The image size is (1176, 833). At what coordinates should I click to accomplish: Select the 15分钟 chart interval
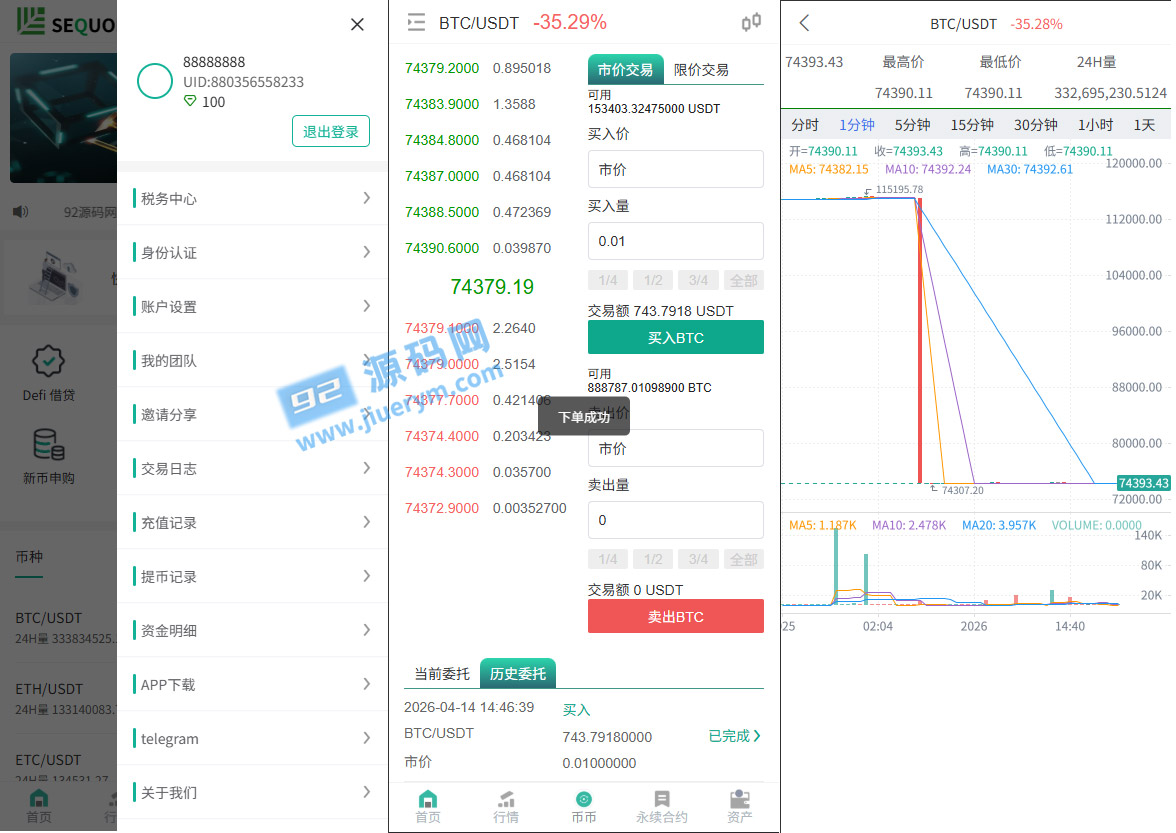coord(972,125)
